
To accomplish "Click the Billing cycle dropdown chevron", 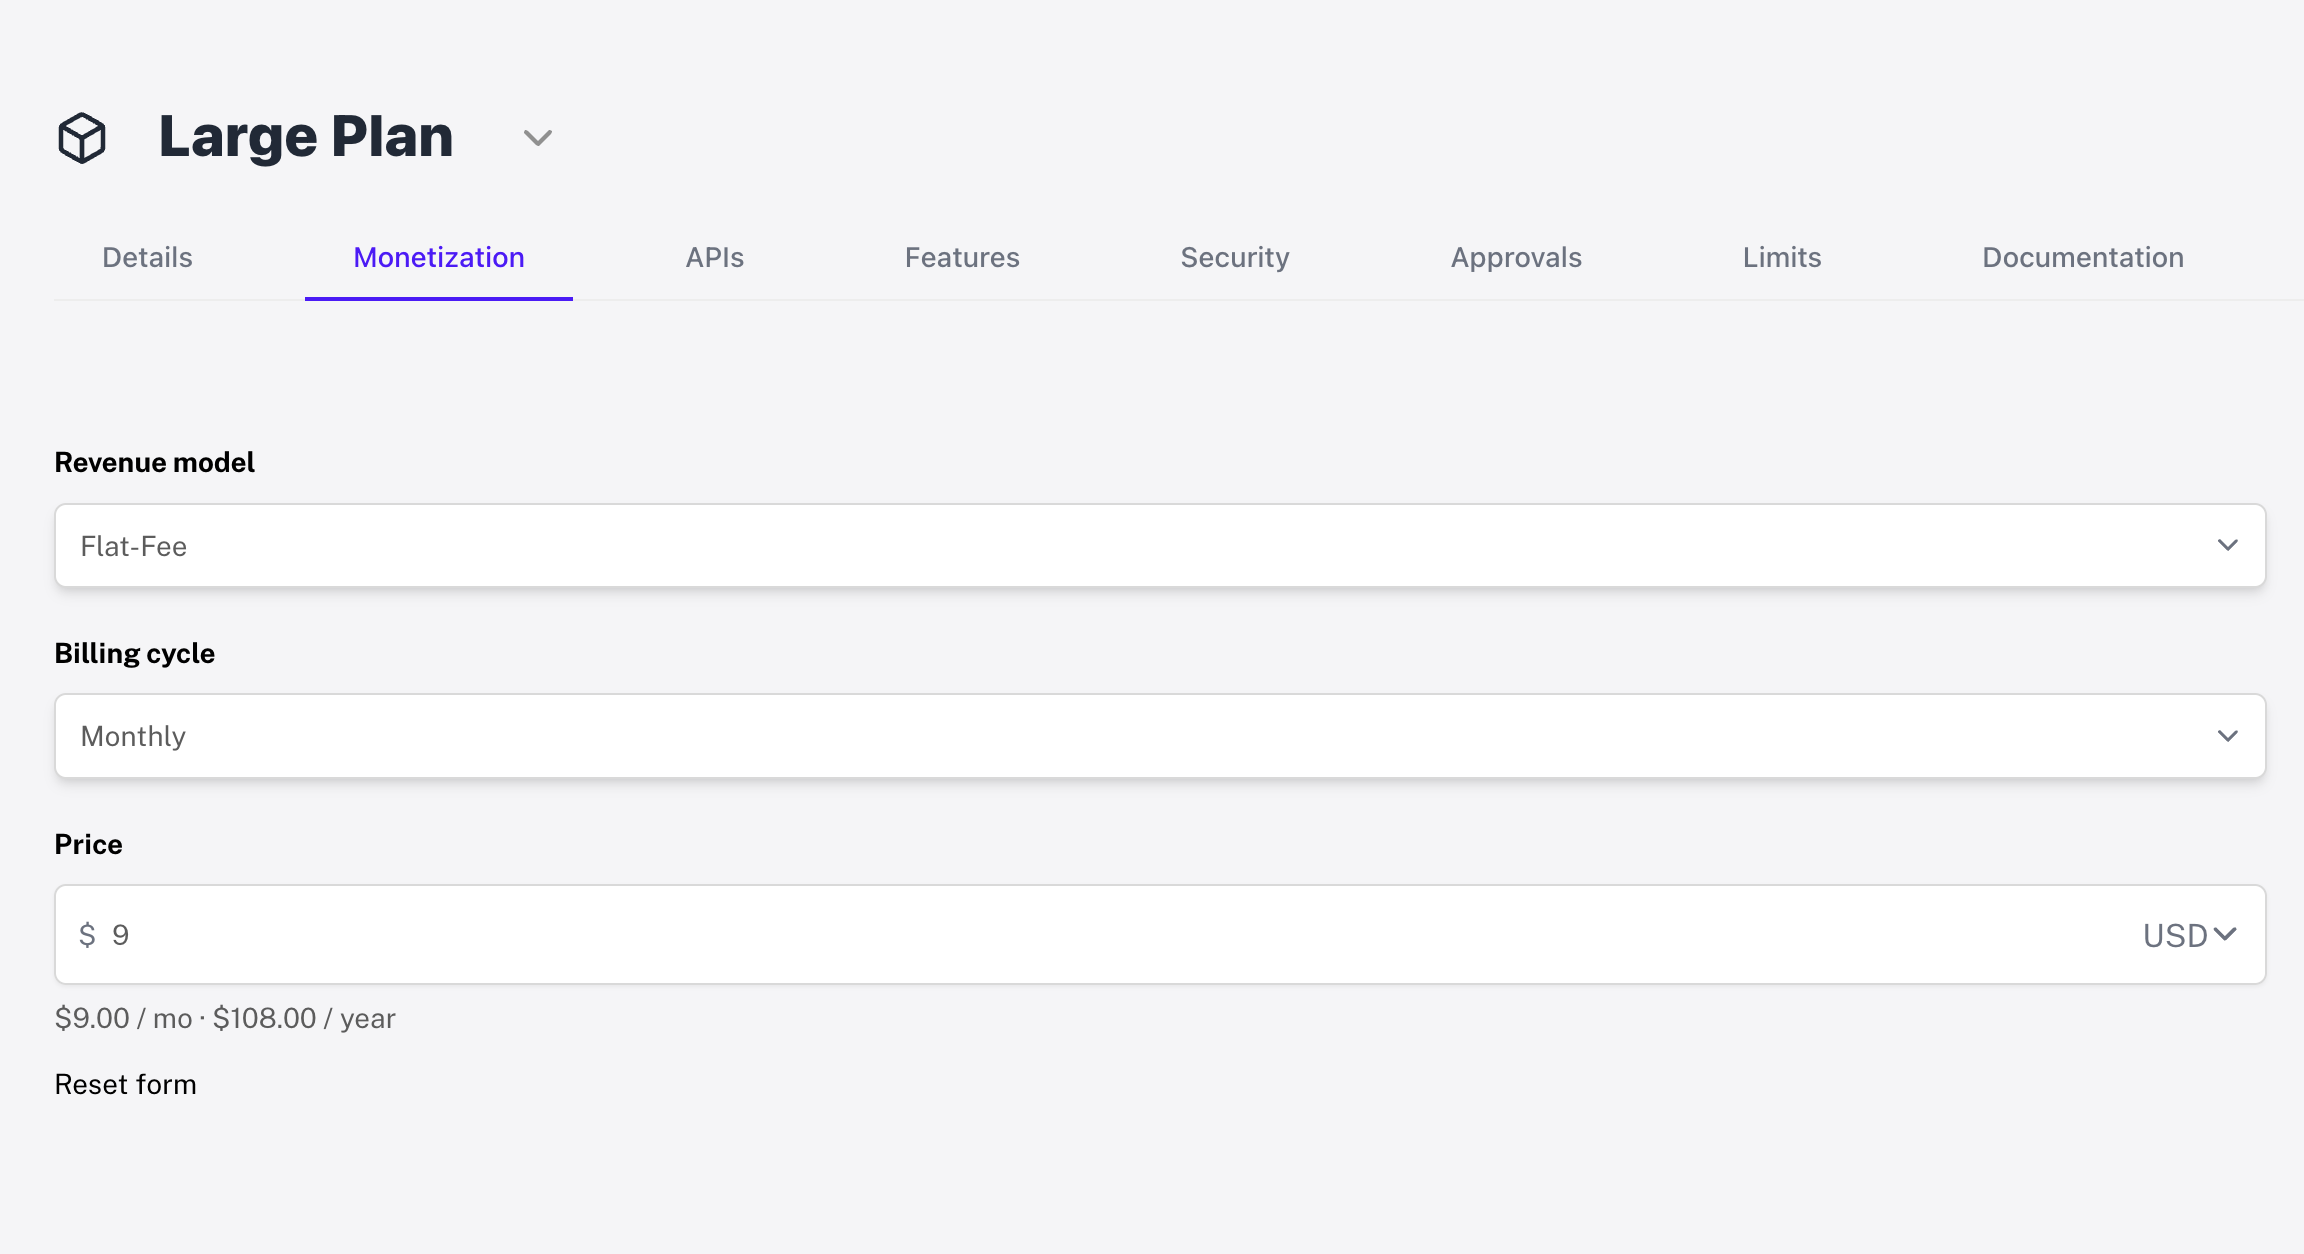I will click(x=2228, y=735).
